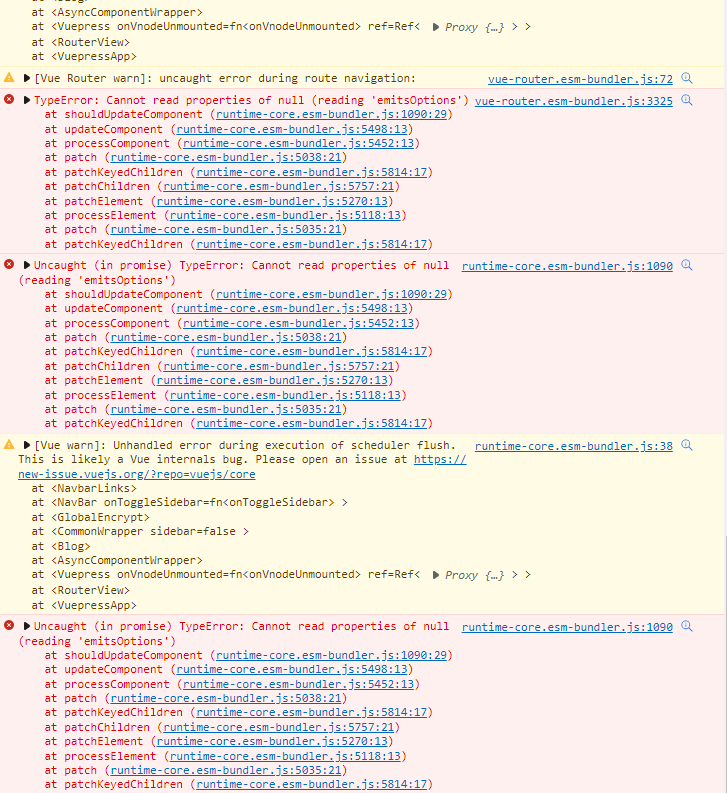Expand the [Vue Router warn] uncaught error message
Viewport: 727px width, 793px height.
[27, 78]
